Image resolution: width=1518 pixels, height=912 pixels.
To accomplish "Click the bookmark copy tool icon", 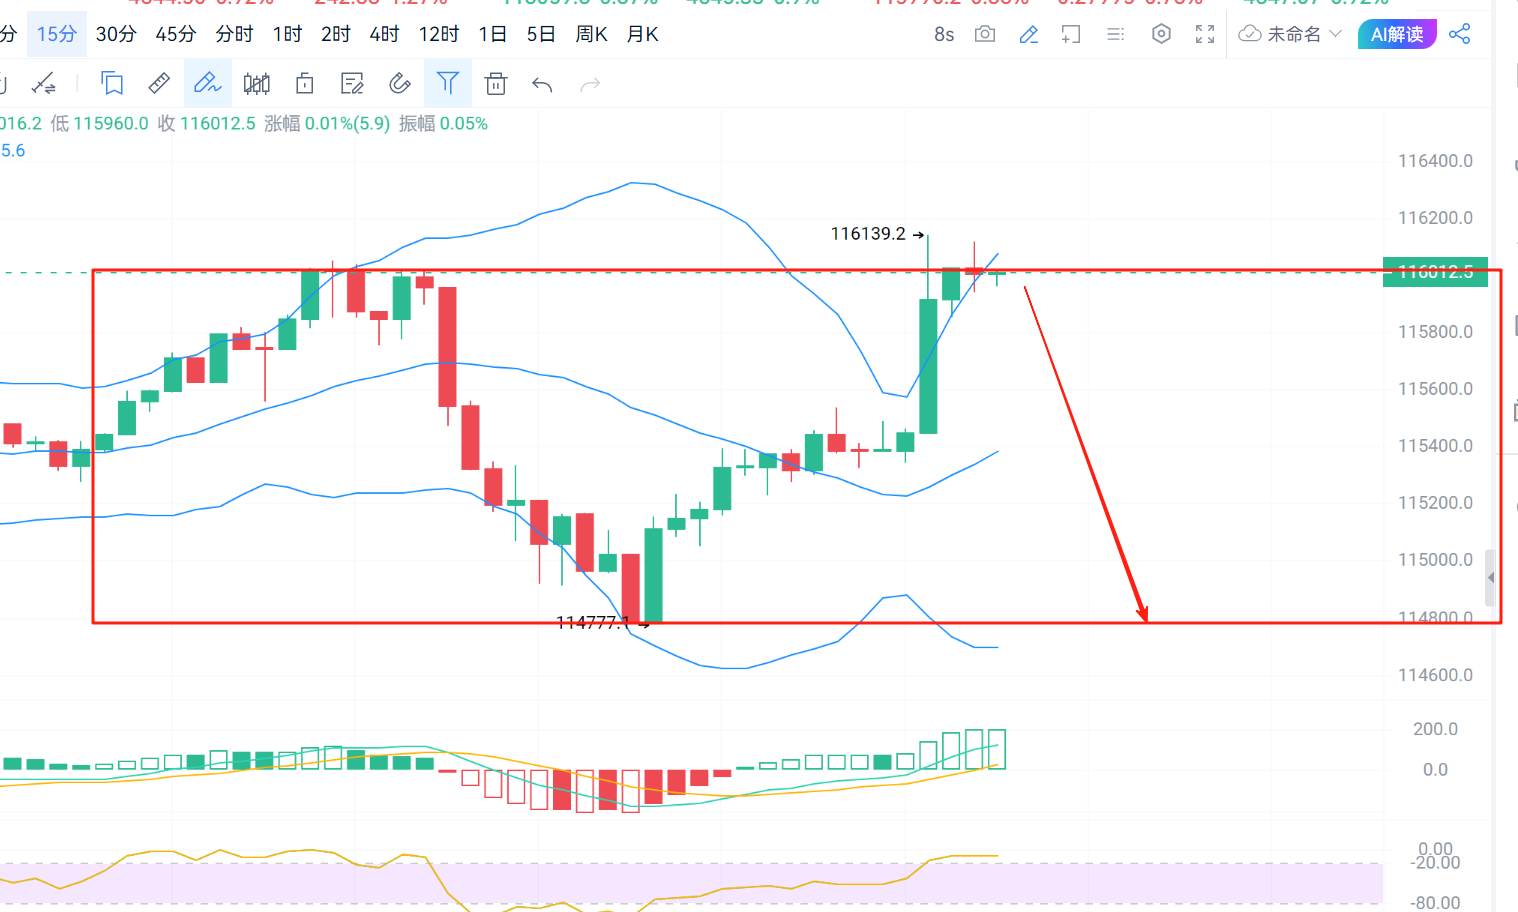I will pyautogui.click(x=112, y=84).
